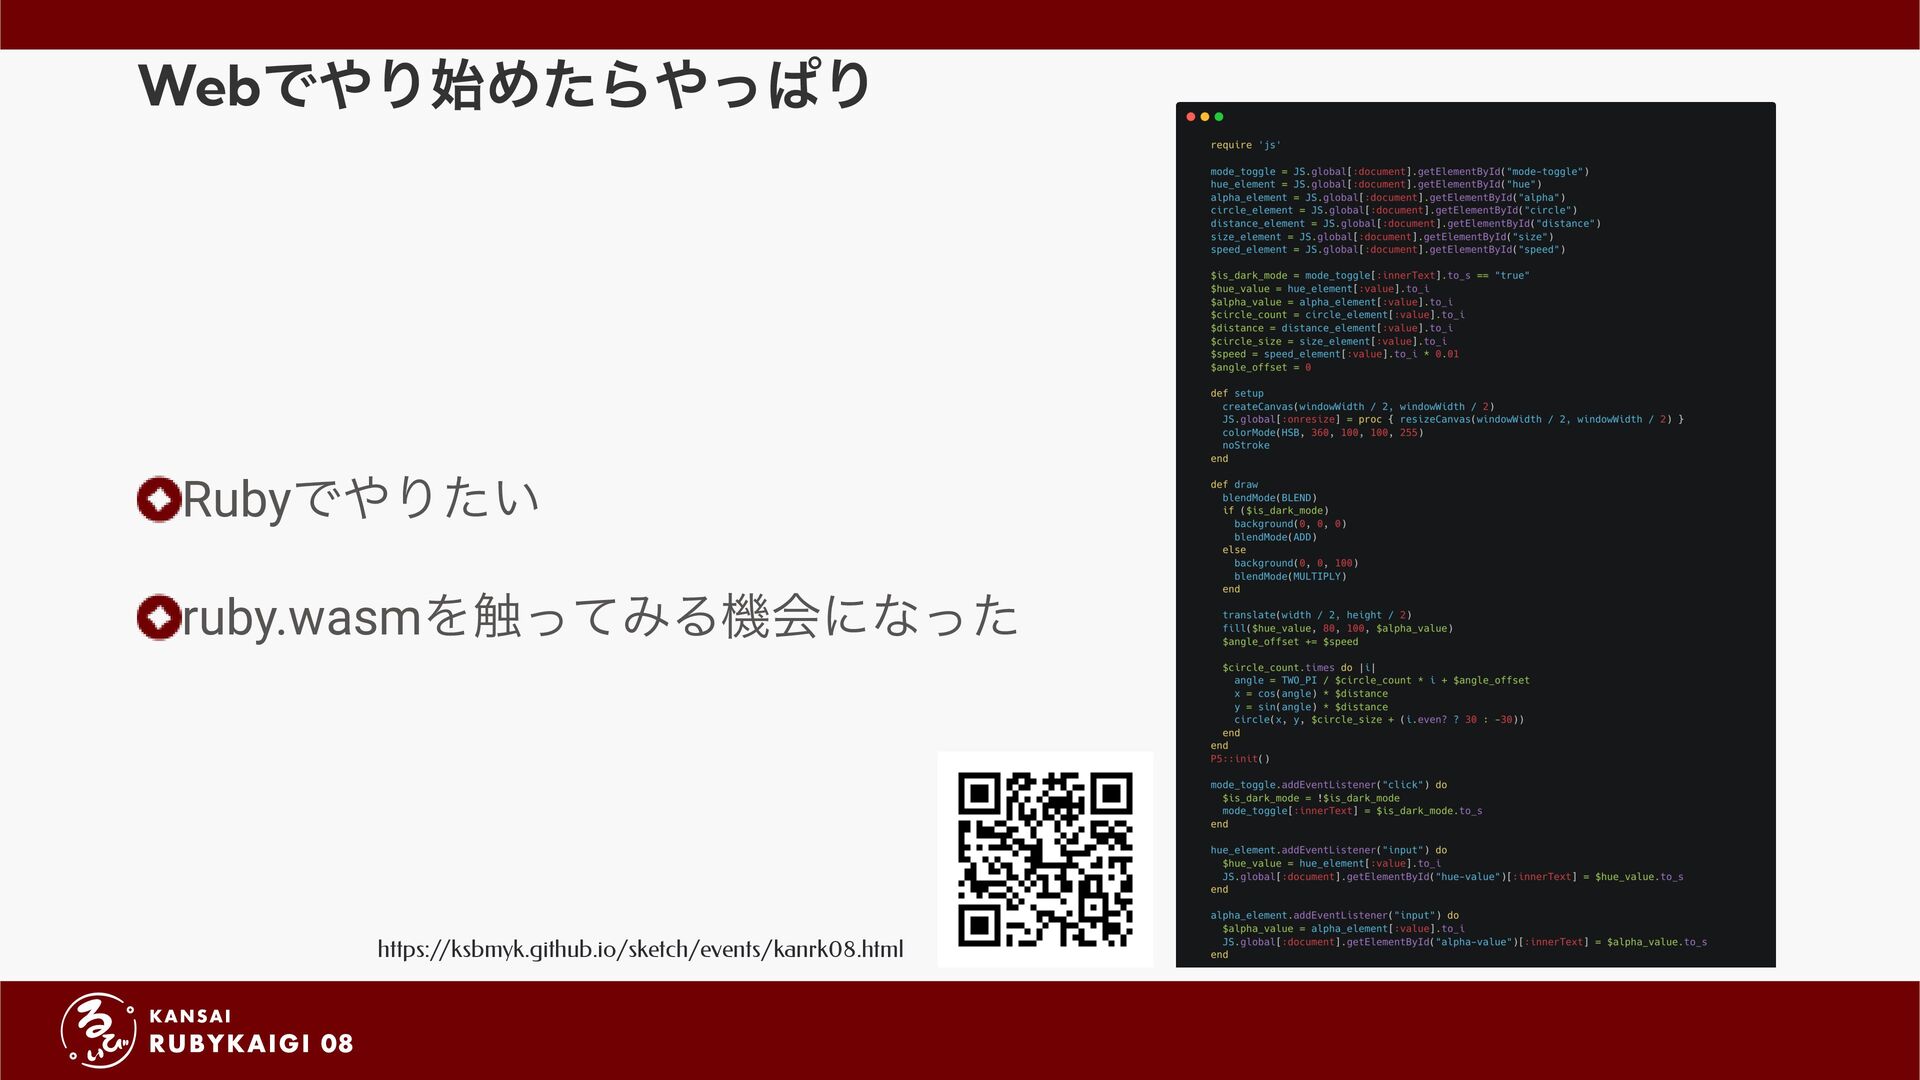Click the alpha_element.addEventListener("input") do line
Viewport: 1920px width, 1080px height.
coord(1334,916)
